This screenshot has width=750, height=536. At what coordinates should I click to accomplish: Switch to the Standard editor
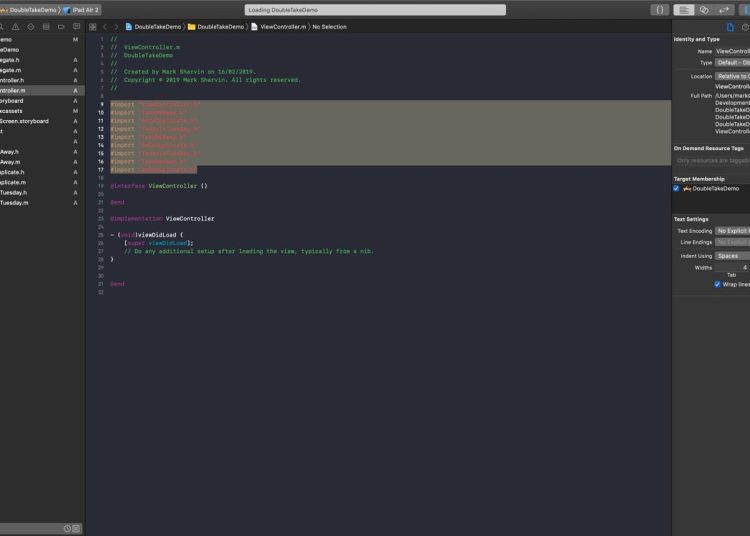point(684,9)
